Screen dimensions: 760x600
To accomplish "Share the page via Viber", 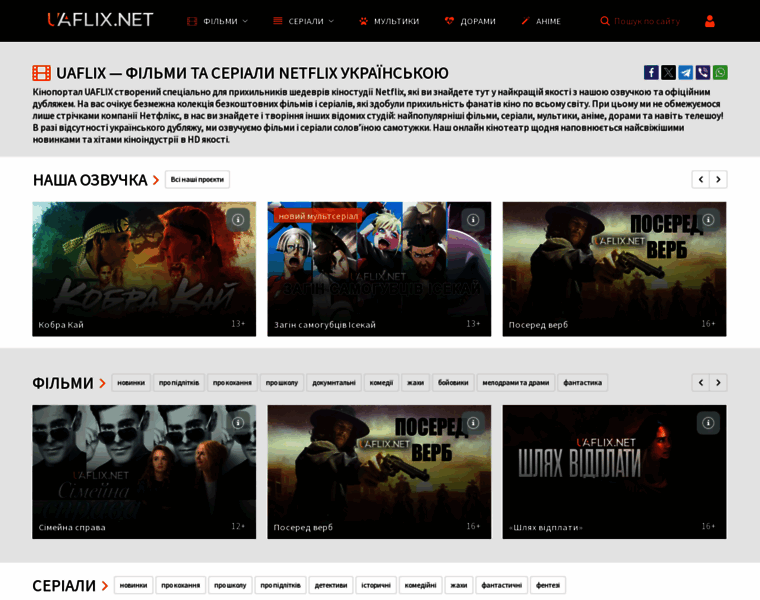I will [x=703, y=73].
